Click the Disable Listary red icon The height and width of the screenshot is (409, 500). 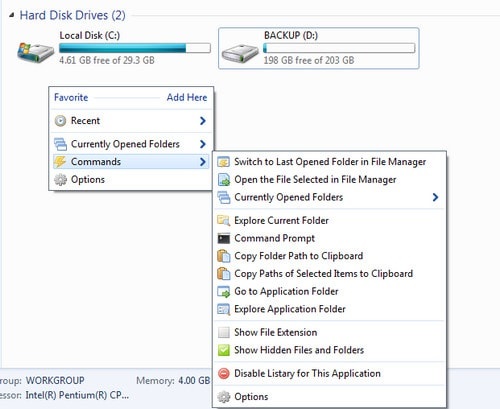[x=224, y=373]
